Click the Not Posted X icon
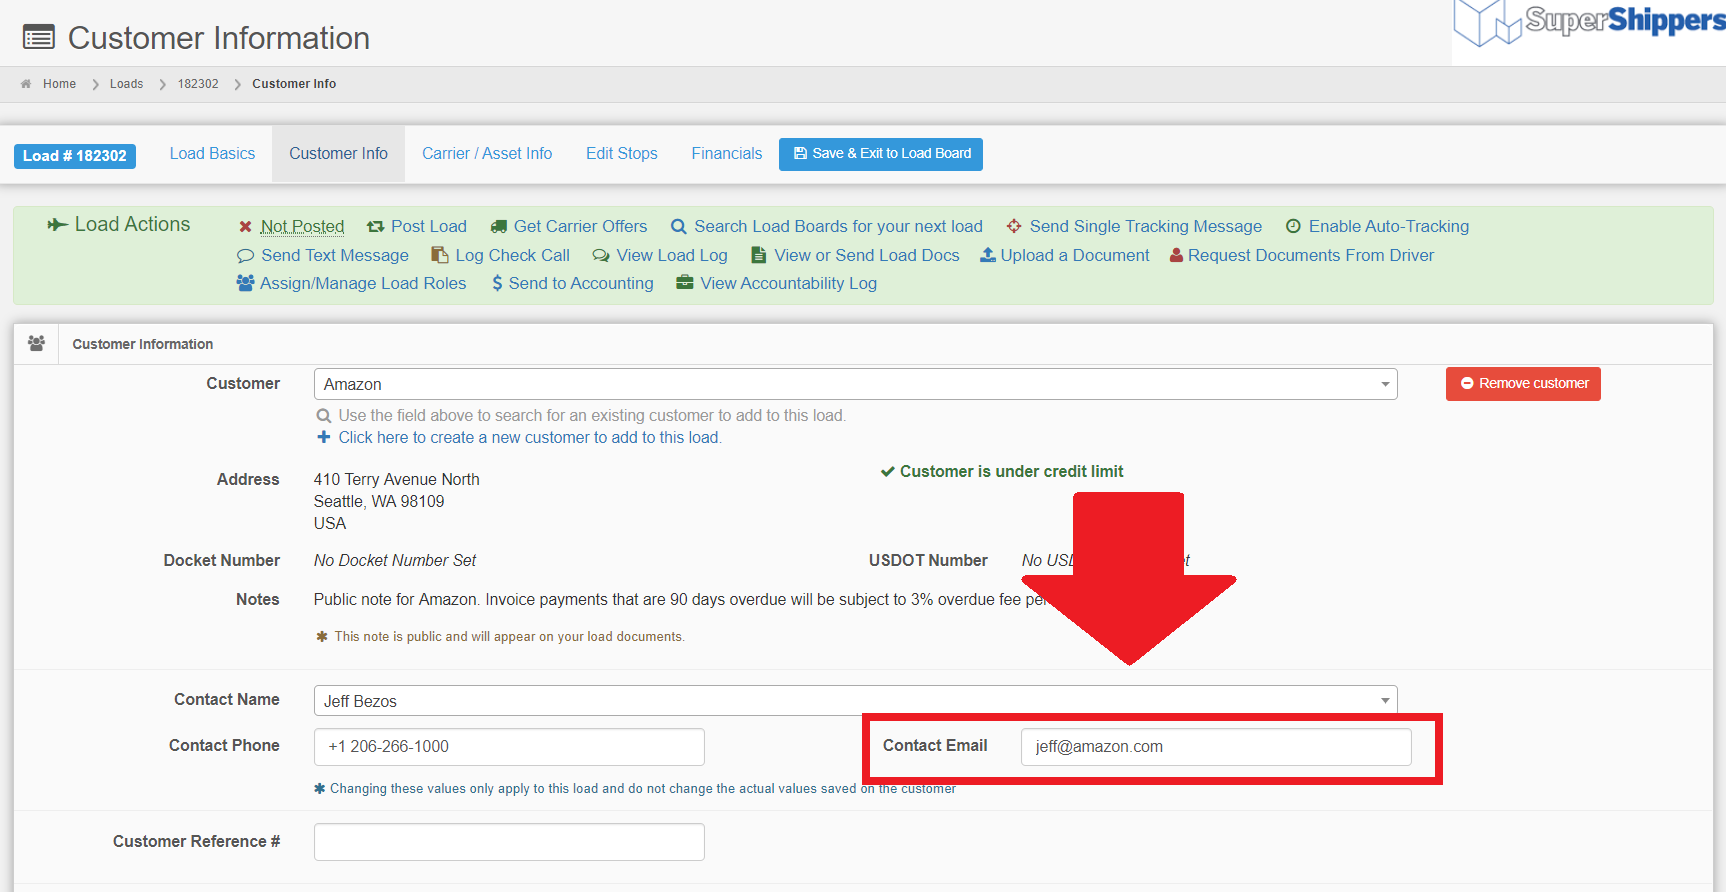 point(245,227)
